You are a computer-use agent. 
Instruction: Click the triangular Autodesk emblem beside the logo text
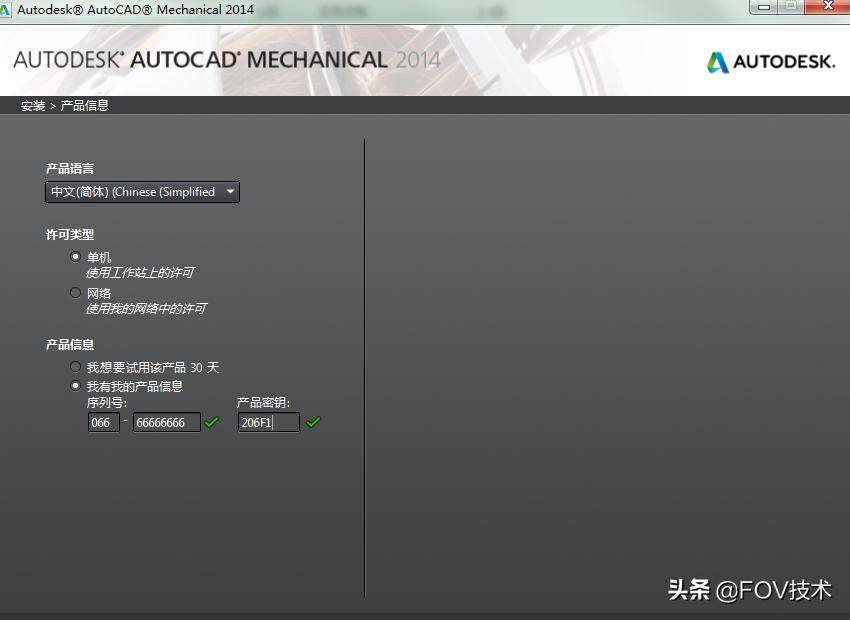point(717,62)
